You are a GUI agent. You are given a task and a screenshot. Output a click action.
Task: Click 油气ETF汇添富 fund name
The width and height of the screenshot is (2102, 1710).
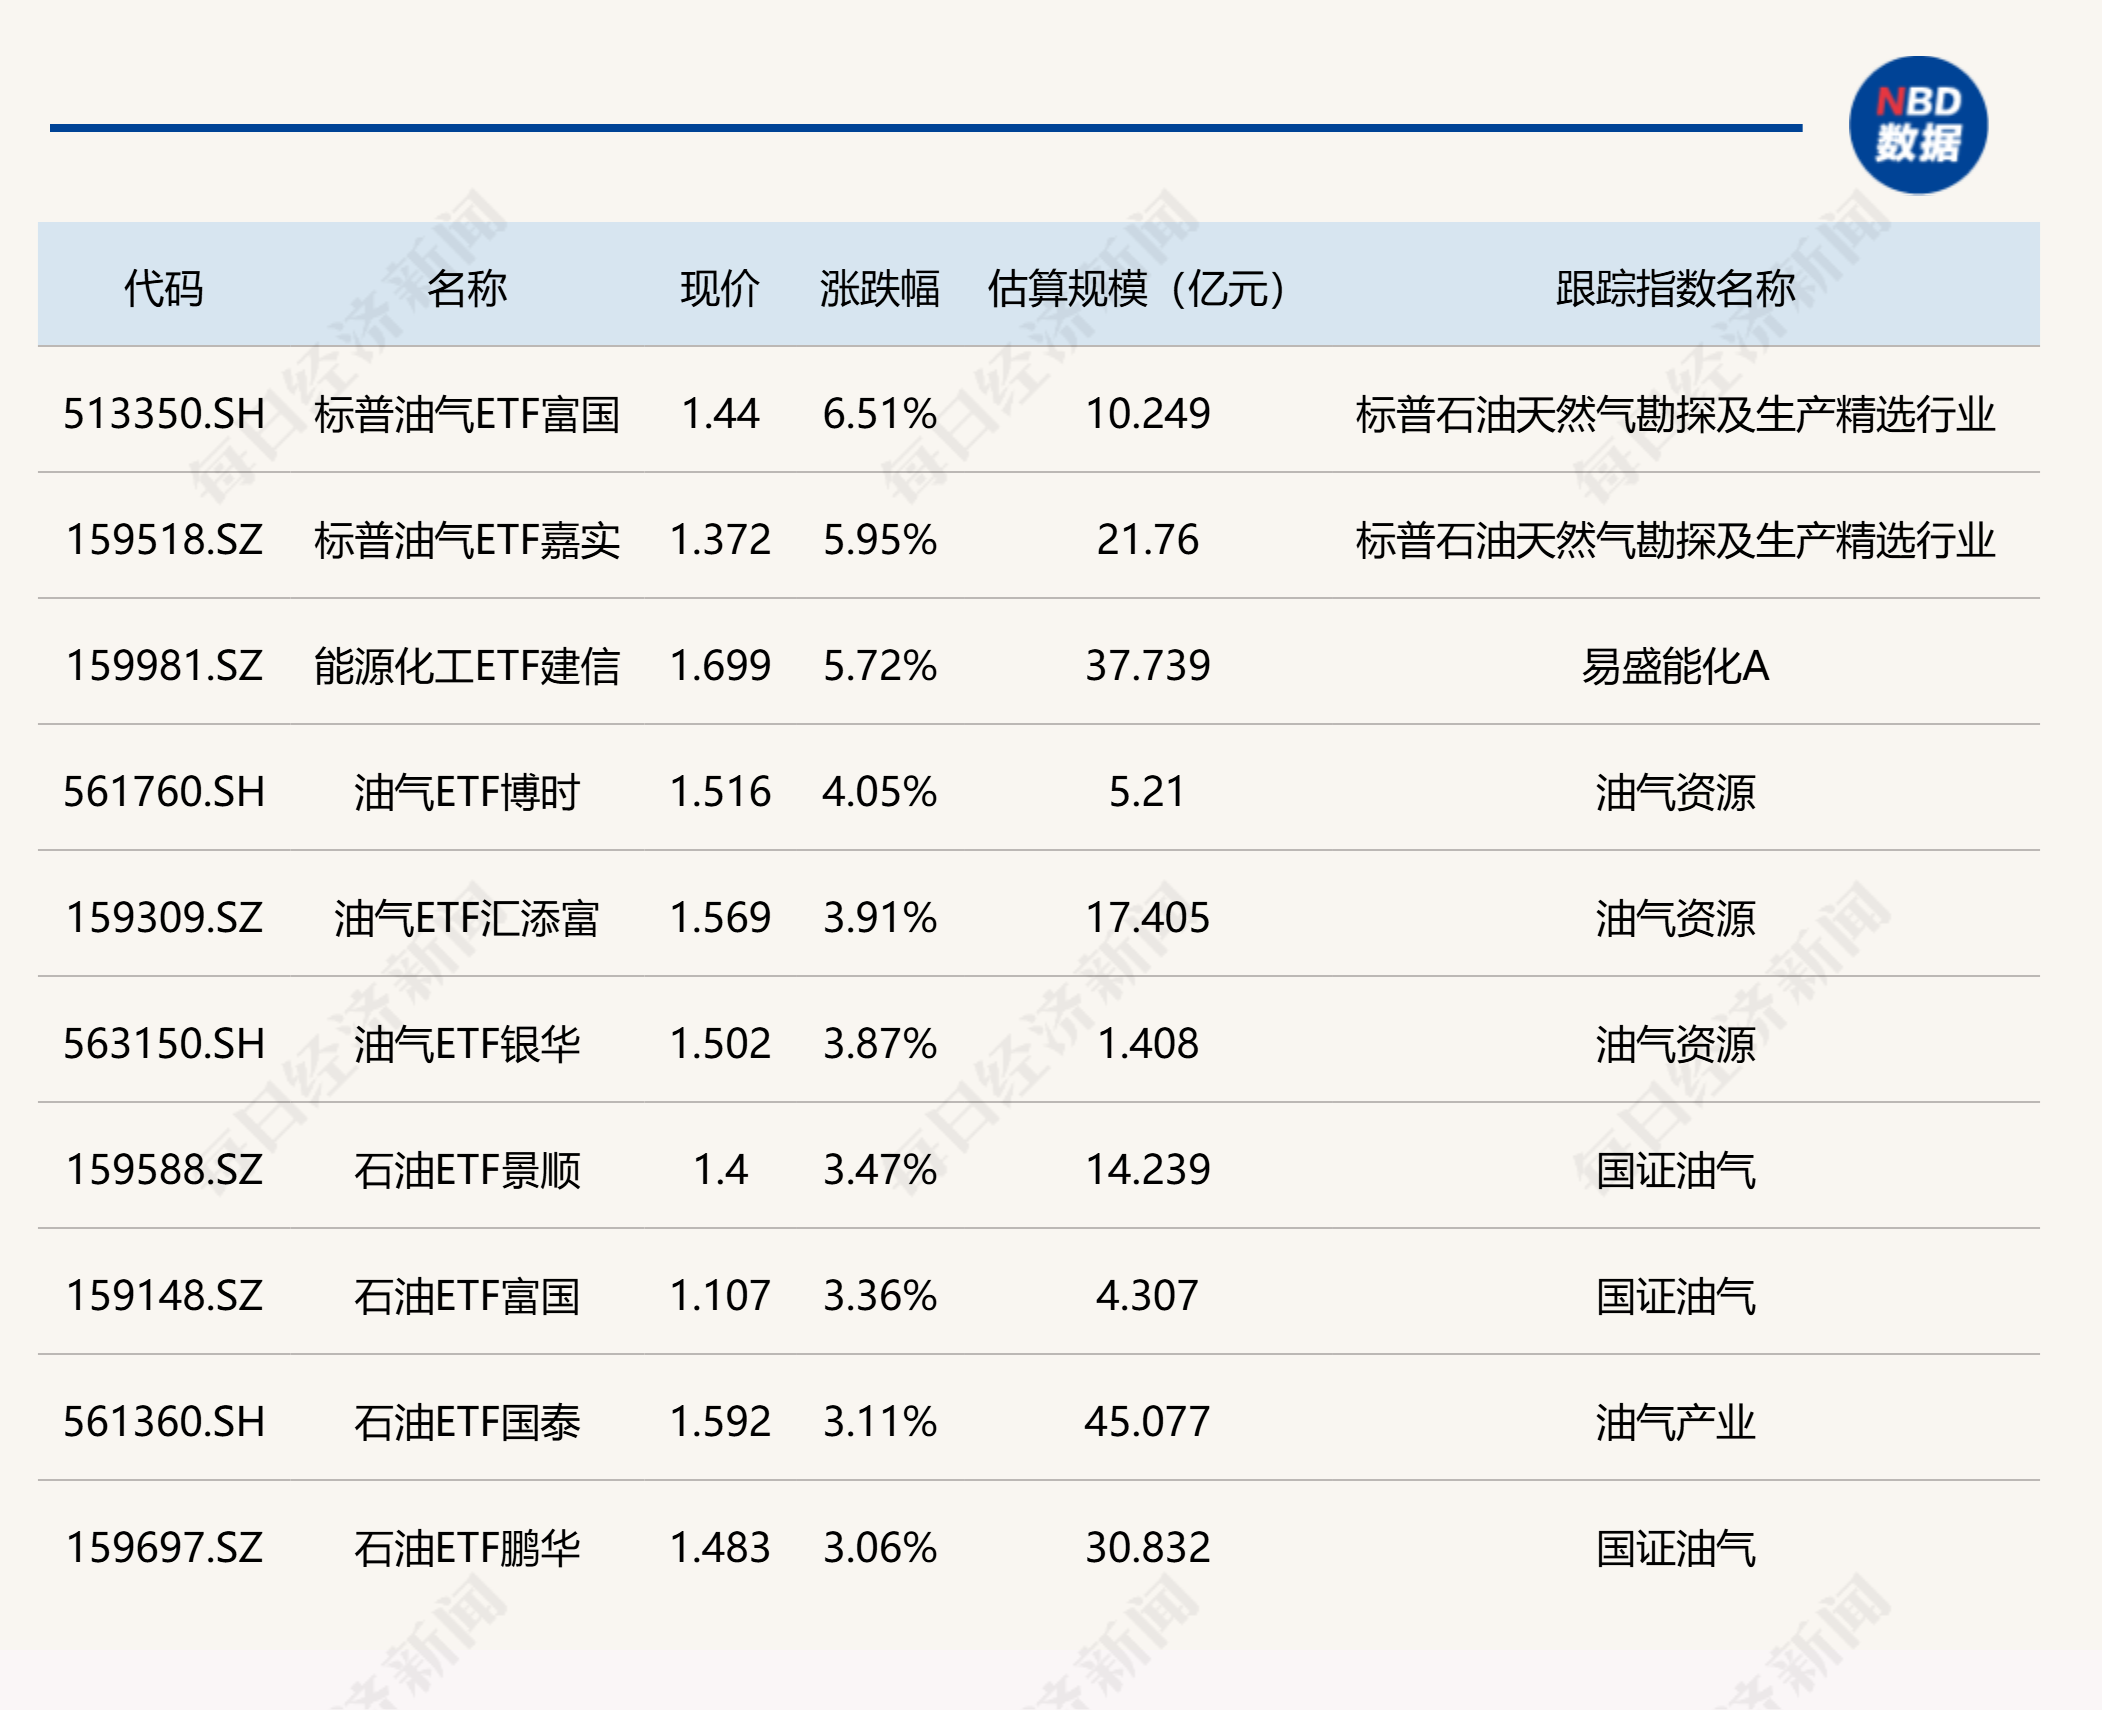467,918
